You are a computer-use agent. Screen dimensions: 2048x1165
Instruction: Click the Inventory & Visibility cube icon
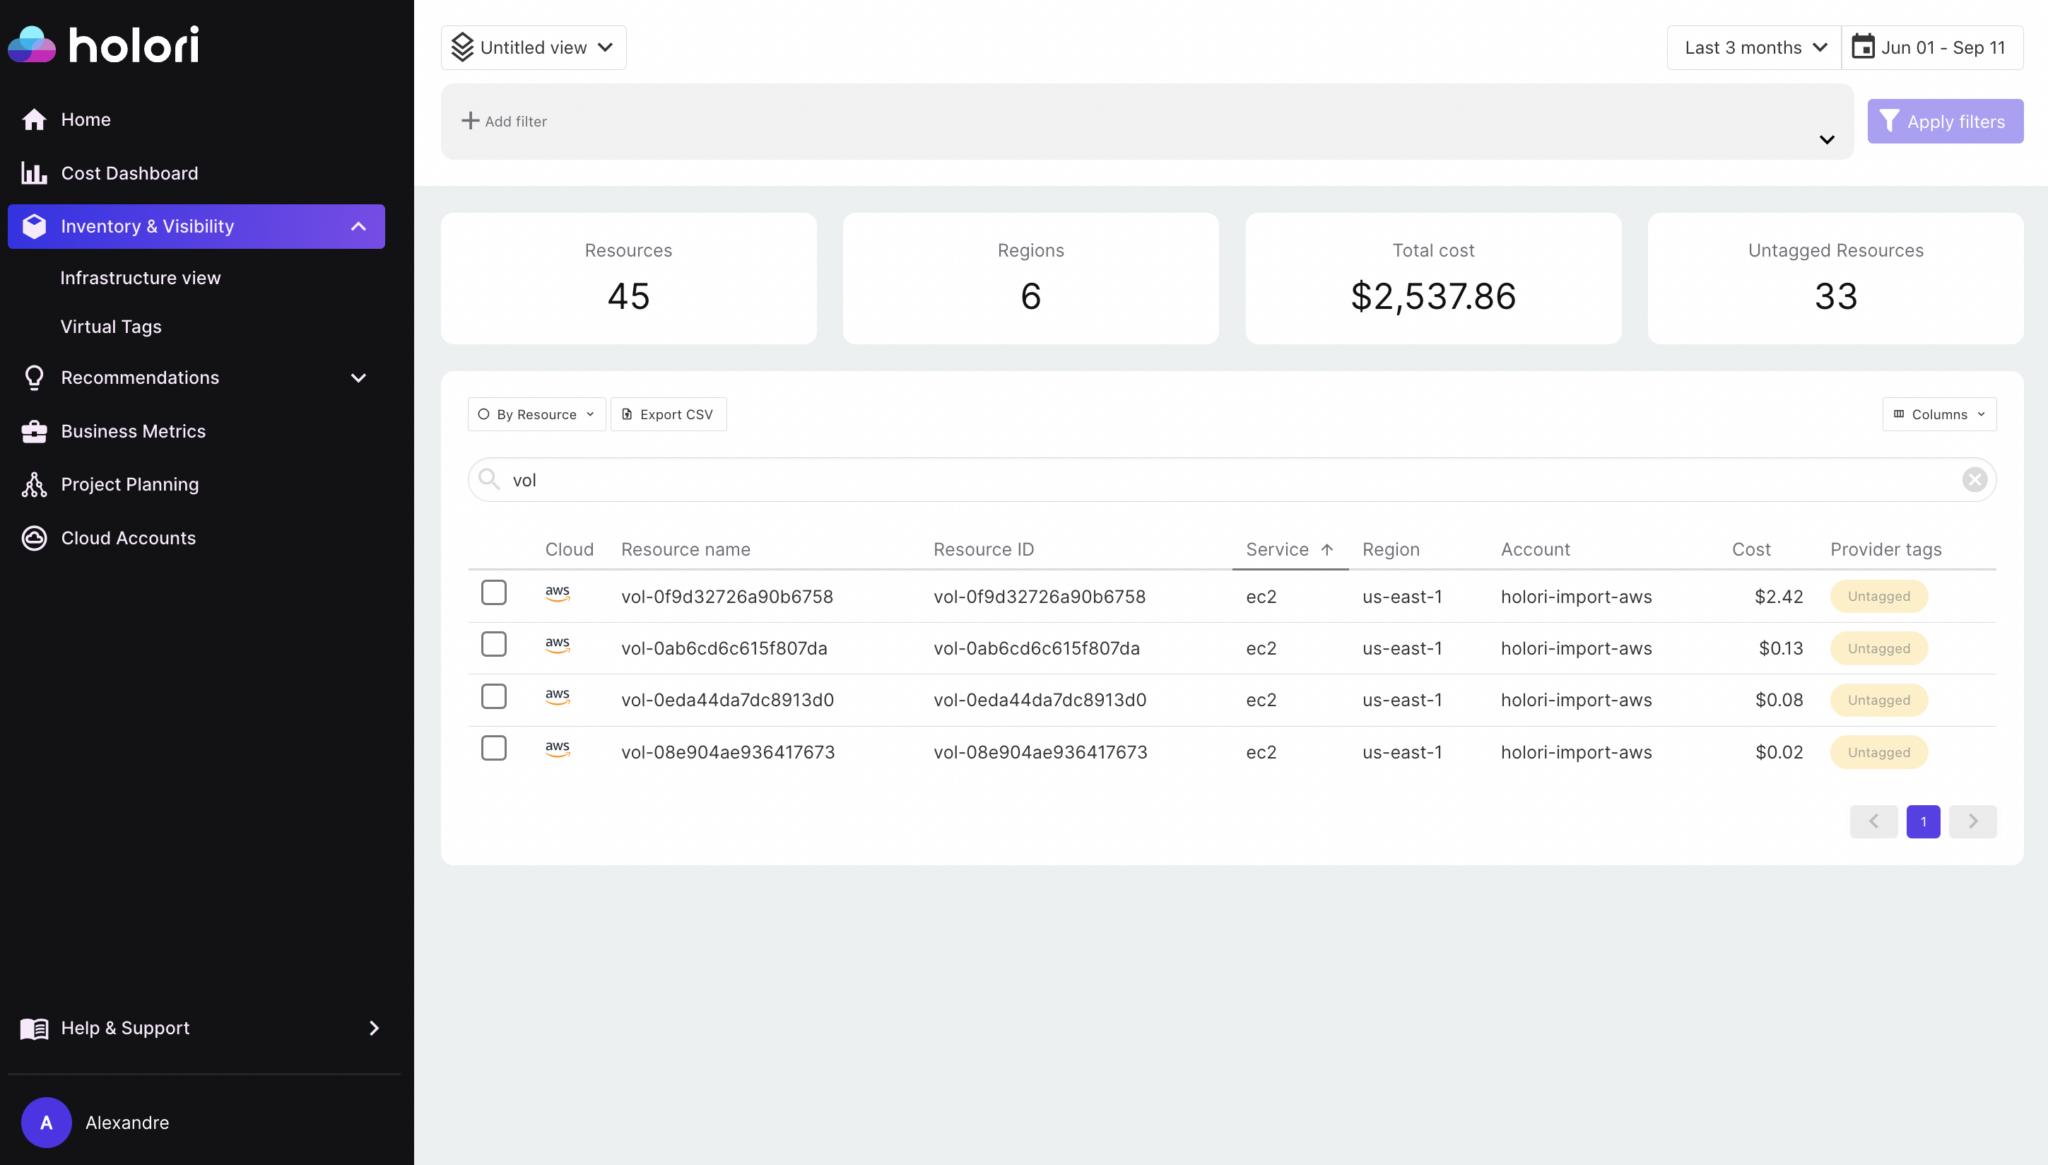(x=34, y=226)
